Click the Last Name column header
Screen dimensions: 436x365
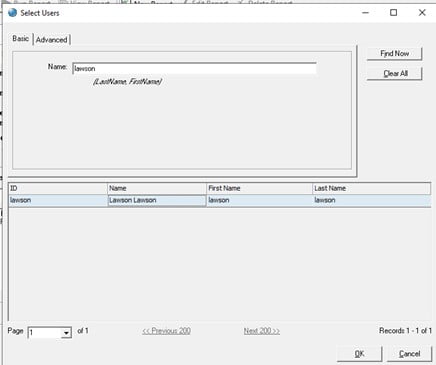pos(372,188)
